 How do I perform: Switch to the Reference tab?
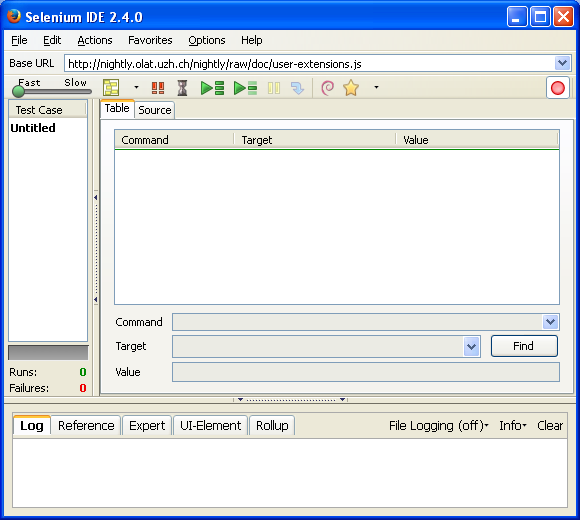click(x=86, y=426)
